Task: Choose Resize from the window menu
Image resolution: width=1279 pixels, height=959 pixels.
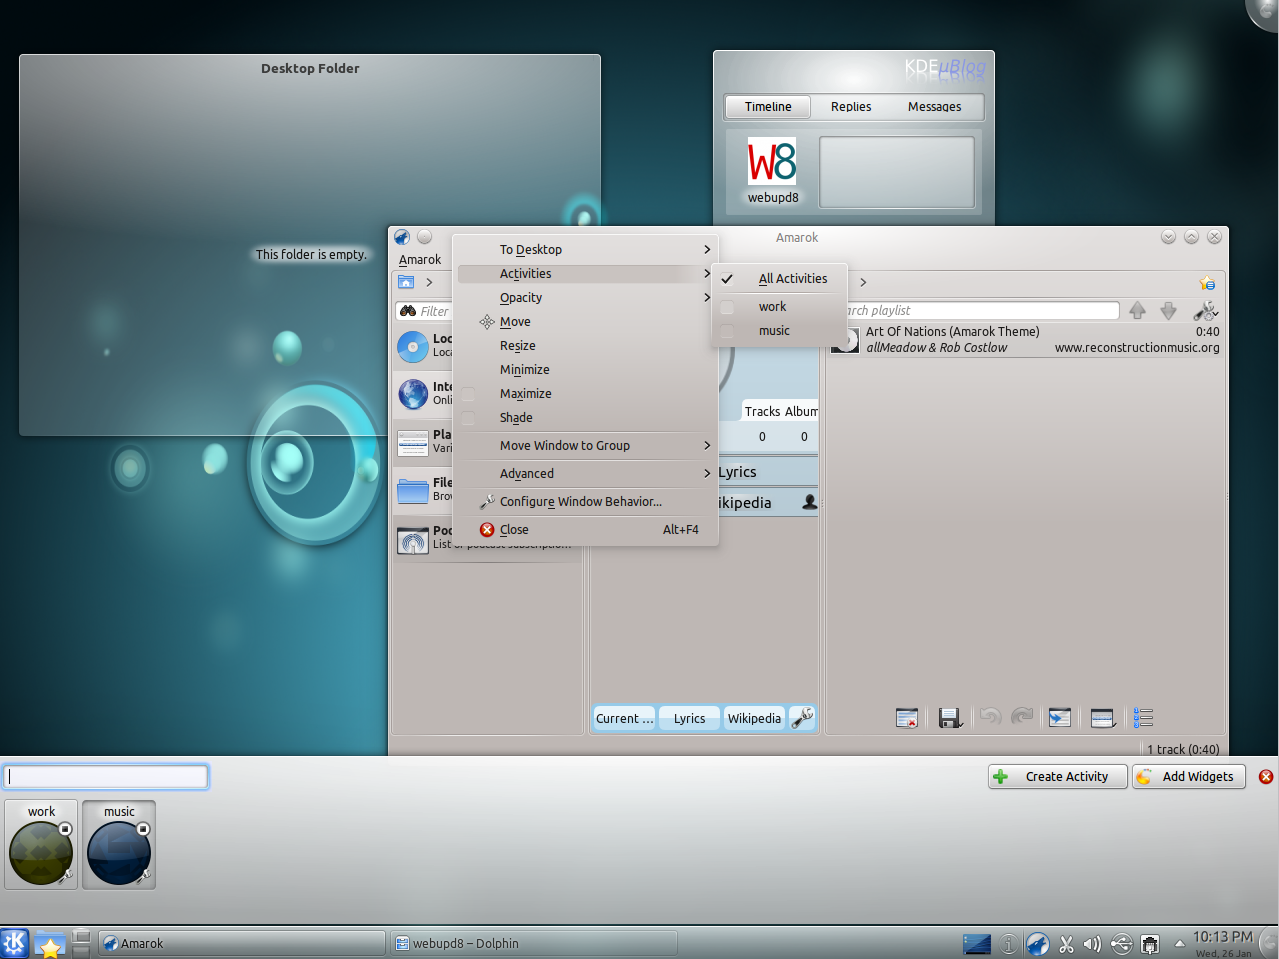Action: 585,346
